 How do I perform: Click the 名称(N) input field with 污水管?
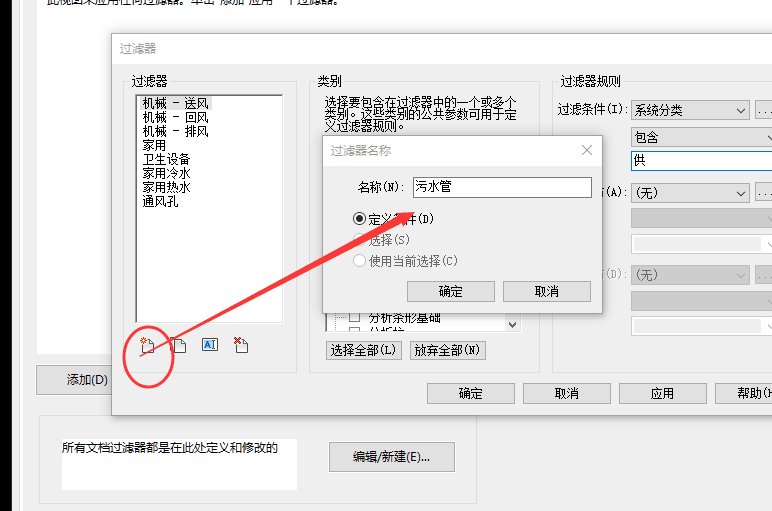coord(502,188)
